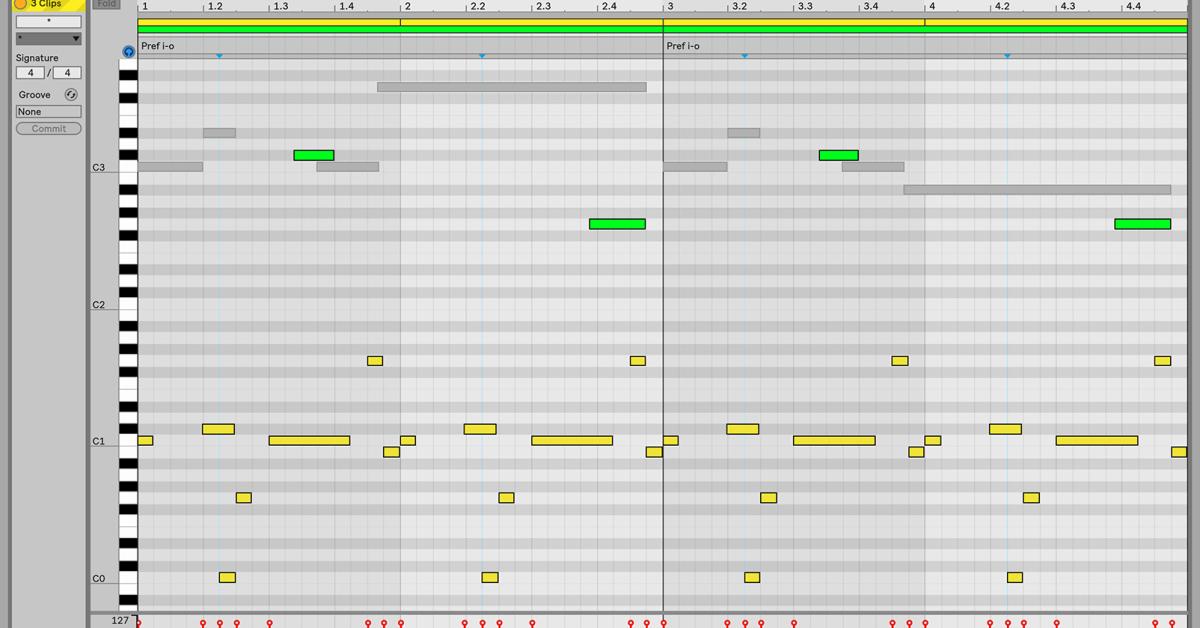
Task: Select the long gray note spanning bar 2
Action: tap(512, 87)
